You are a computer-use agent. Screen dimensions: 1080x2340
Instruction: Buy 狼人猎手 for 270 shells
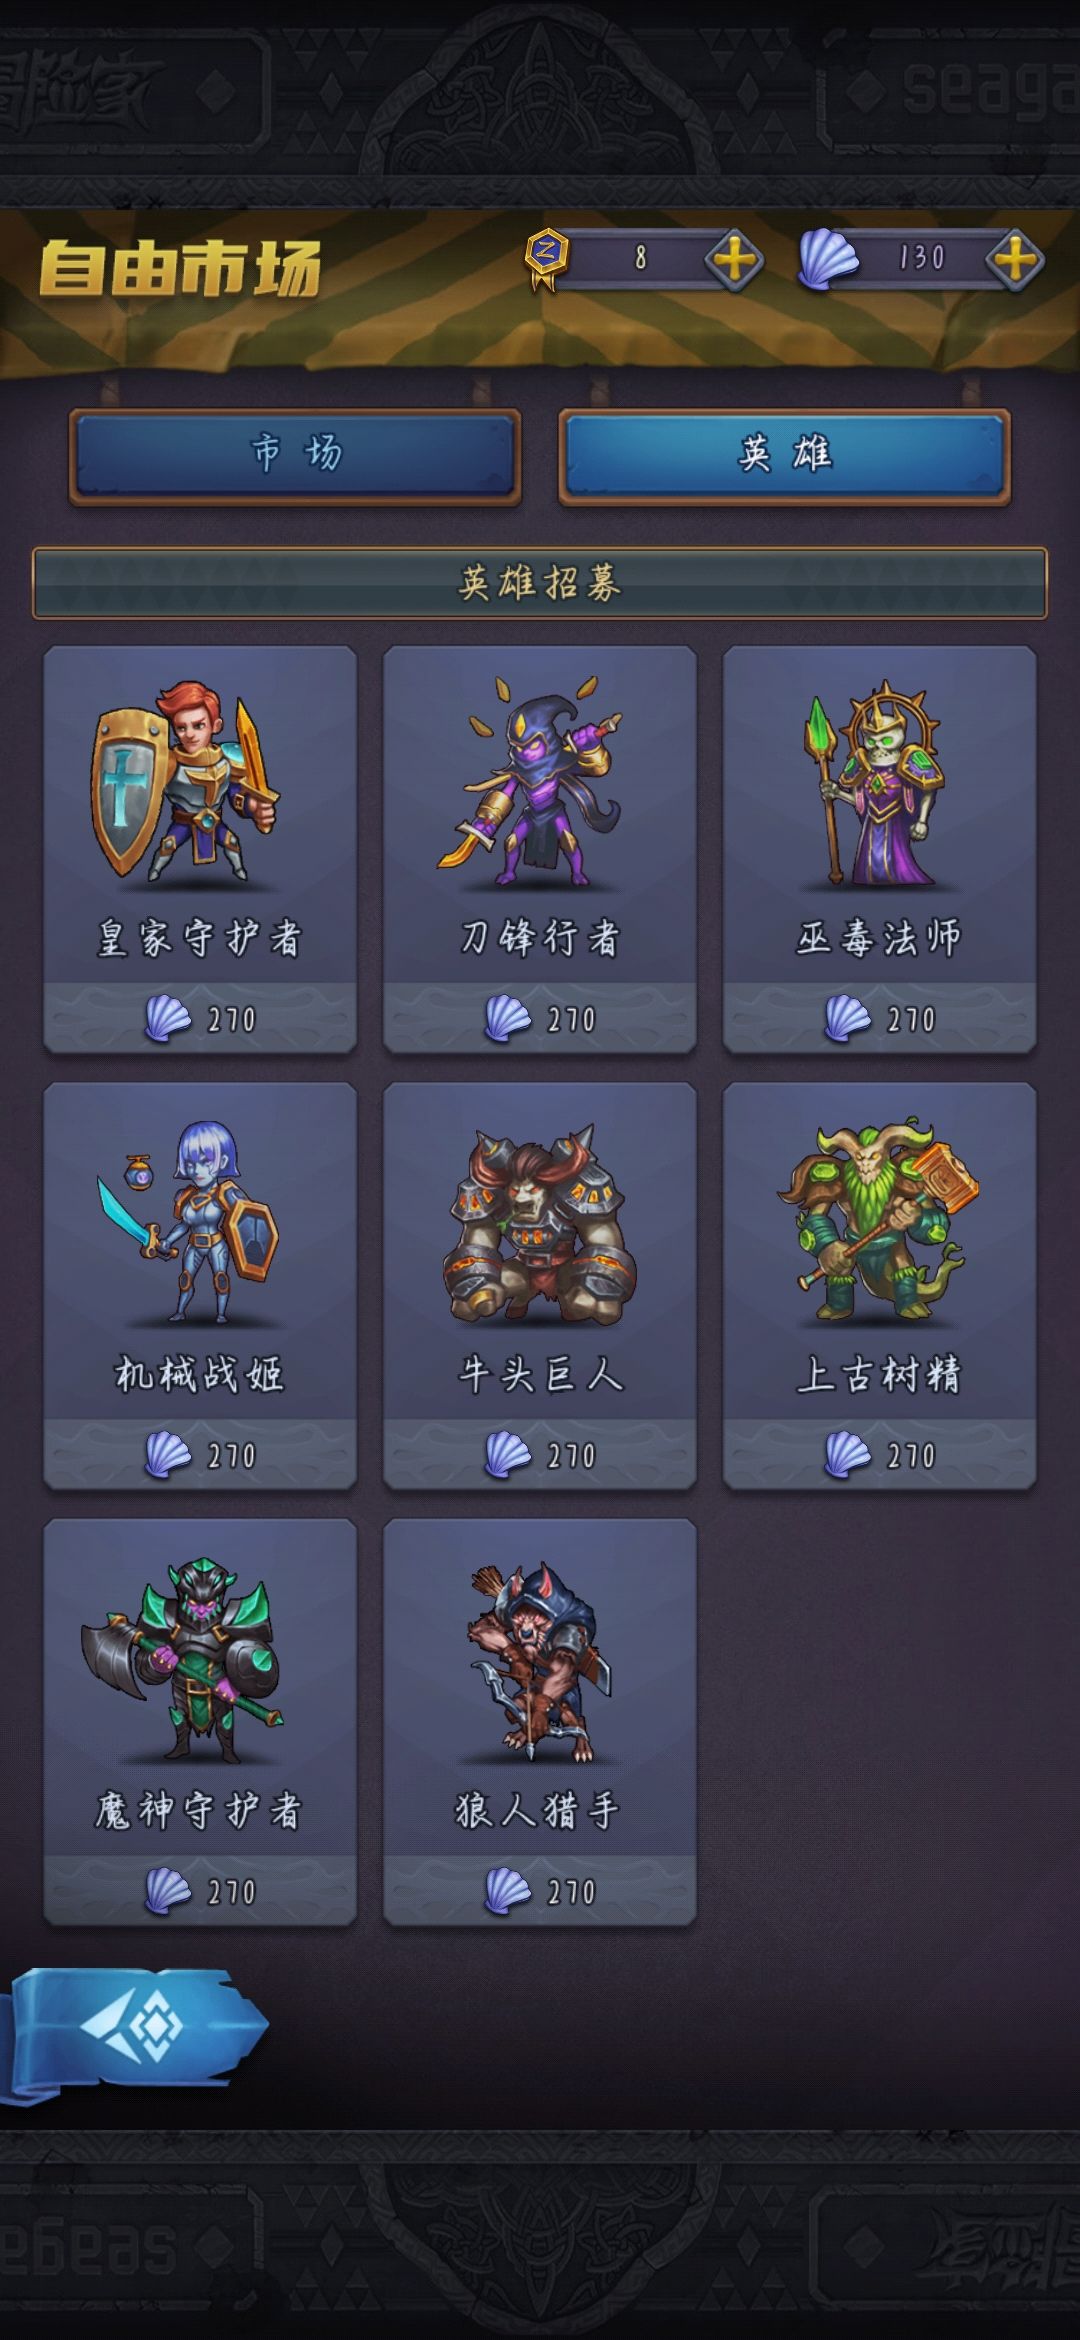[540, 1891]
